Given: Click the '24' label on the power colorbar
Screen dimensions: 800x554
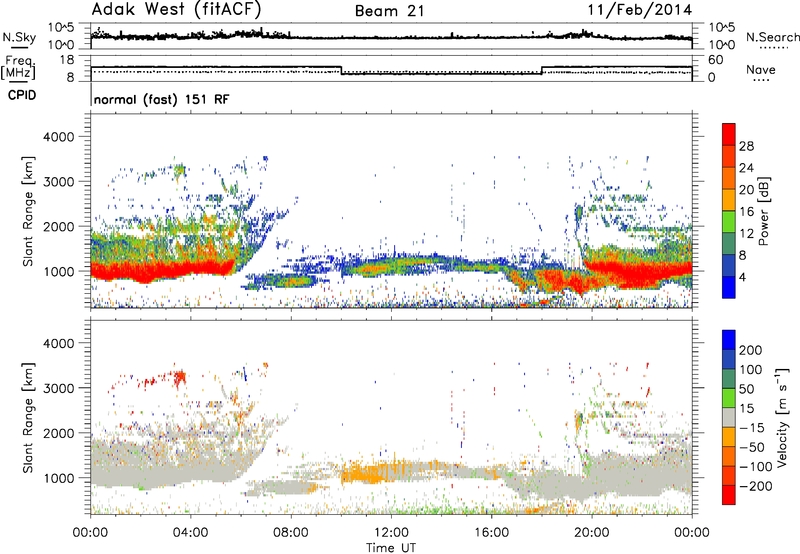Looking at the screenshot, I should (x=746, y=168).
